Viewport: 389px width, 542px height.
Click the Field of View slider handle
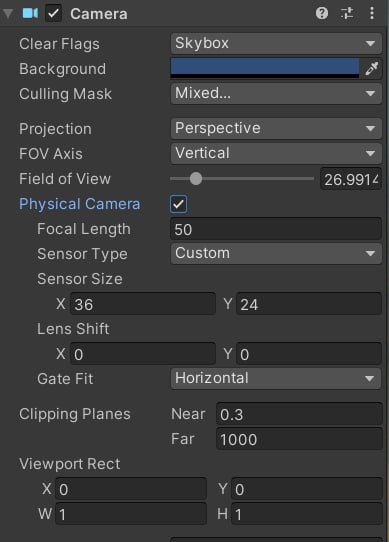coord(196,179)
